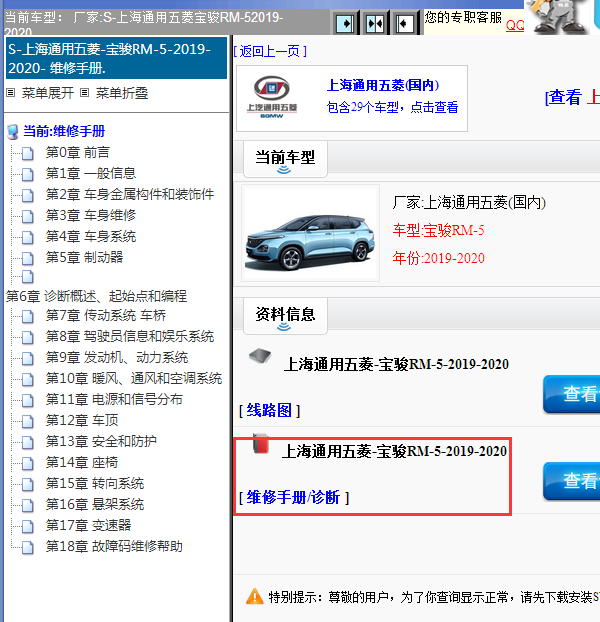
Task: Click the page icon for 第3章 车身维修
Action: pos(27,216)
